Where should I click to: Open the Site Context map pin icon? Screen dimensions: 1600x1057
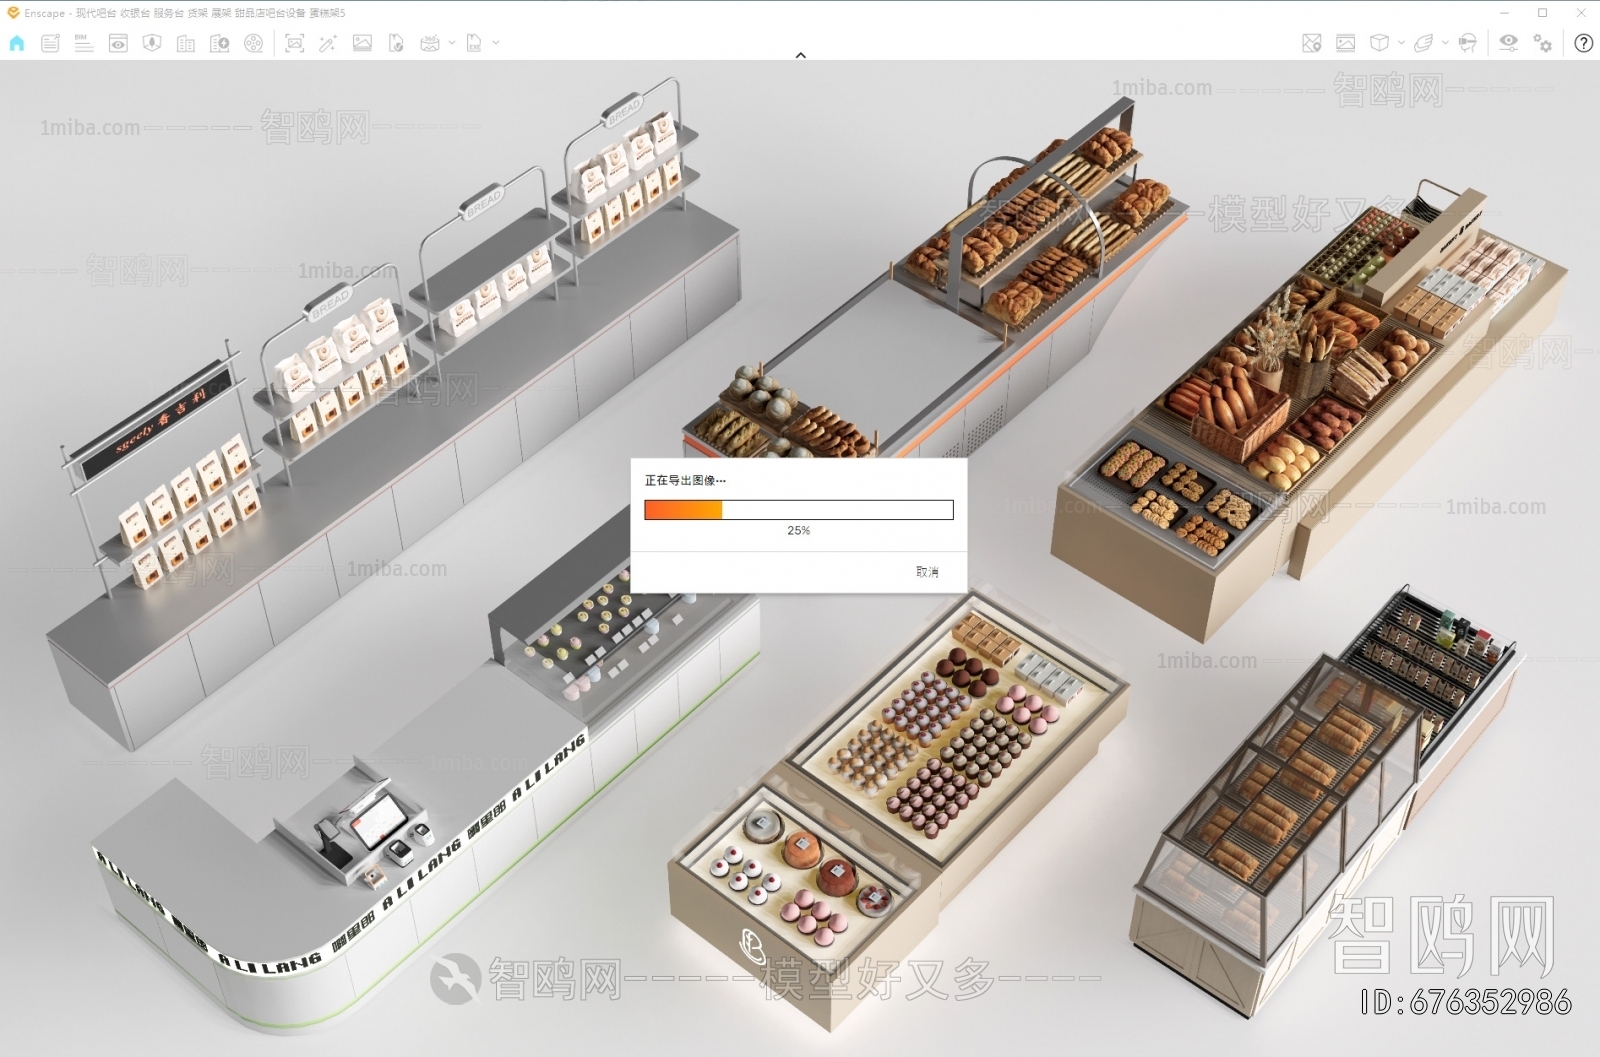[1312, 43]
